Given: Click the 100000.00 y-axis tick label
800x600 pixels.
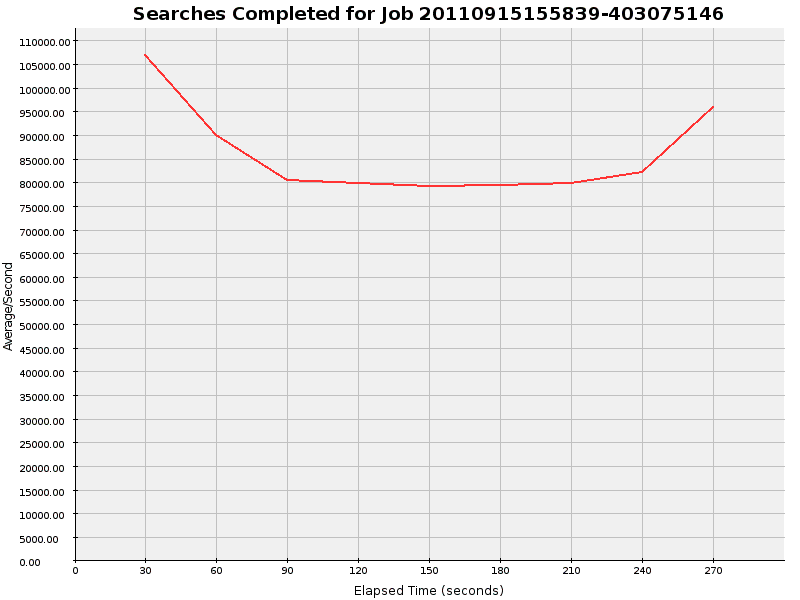Looking at the screenshot, I should (45, 90).
